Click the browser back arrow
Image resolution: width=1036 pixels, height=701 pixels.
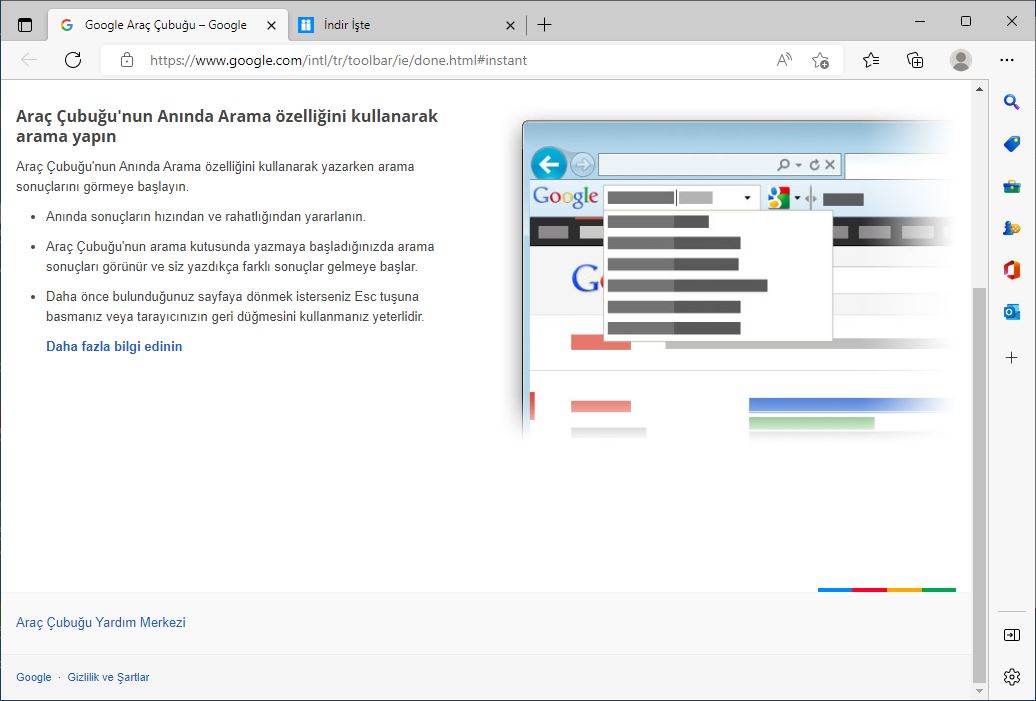(28, 60)
